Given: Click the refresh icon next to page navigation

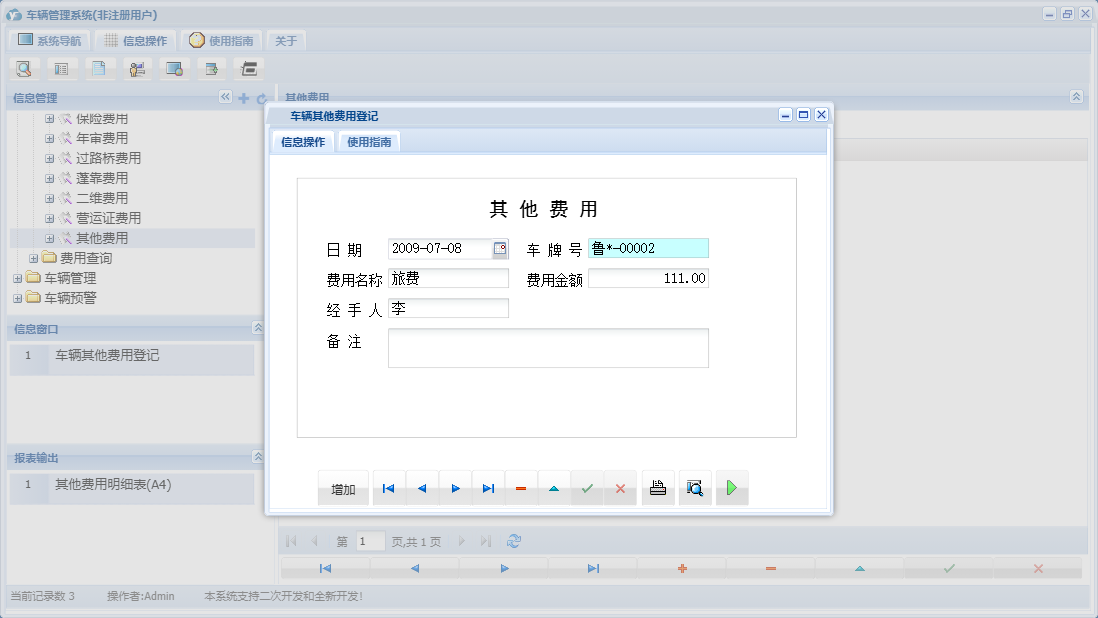Looking at the screenshot, I should coord(513,540).
